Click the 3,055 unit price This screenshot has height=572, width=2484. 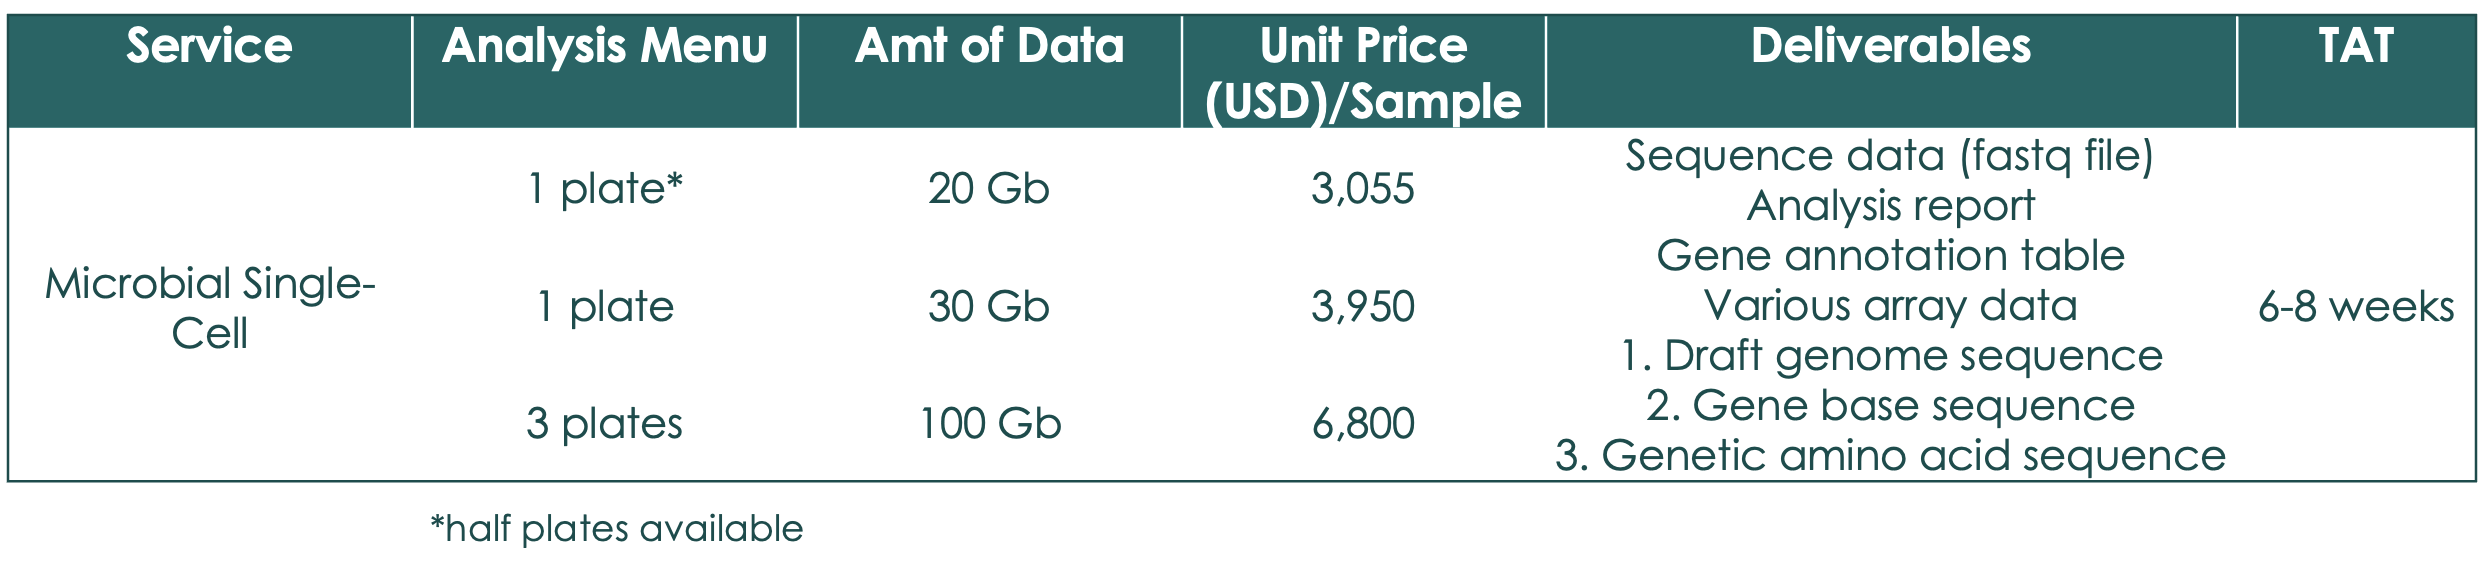click(x=1363, y=189)
